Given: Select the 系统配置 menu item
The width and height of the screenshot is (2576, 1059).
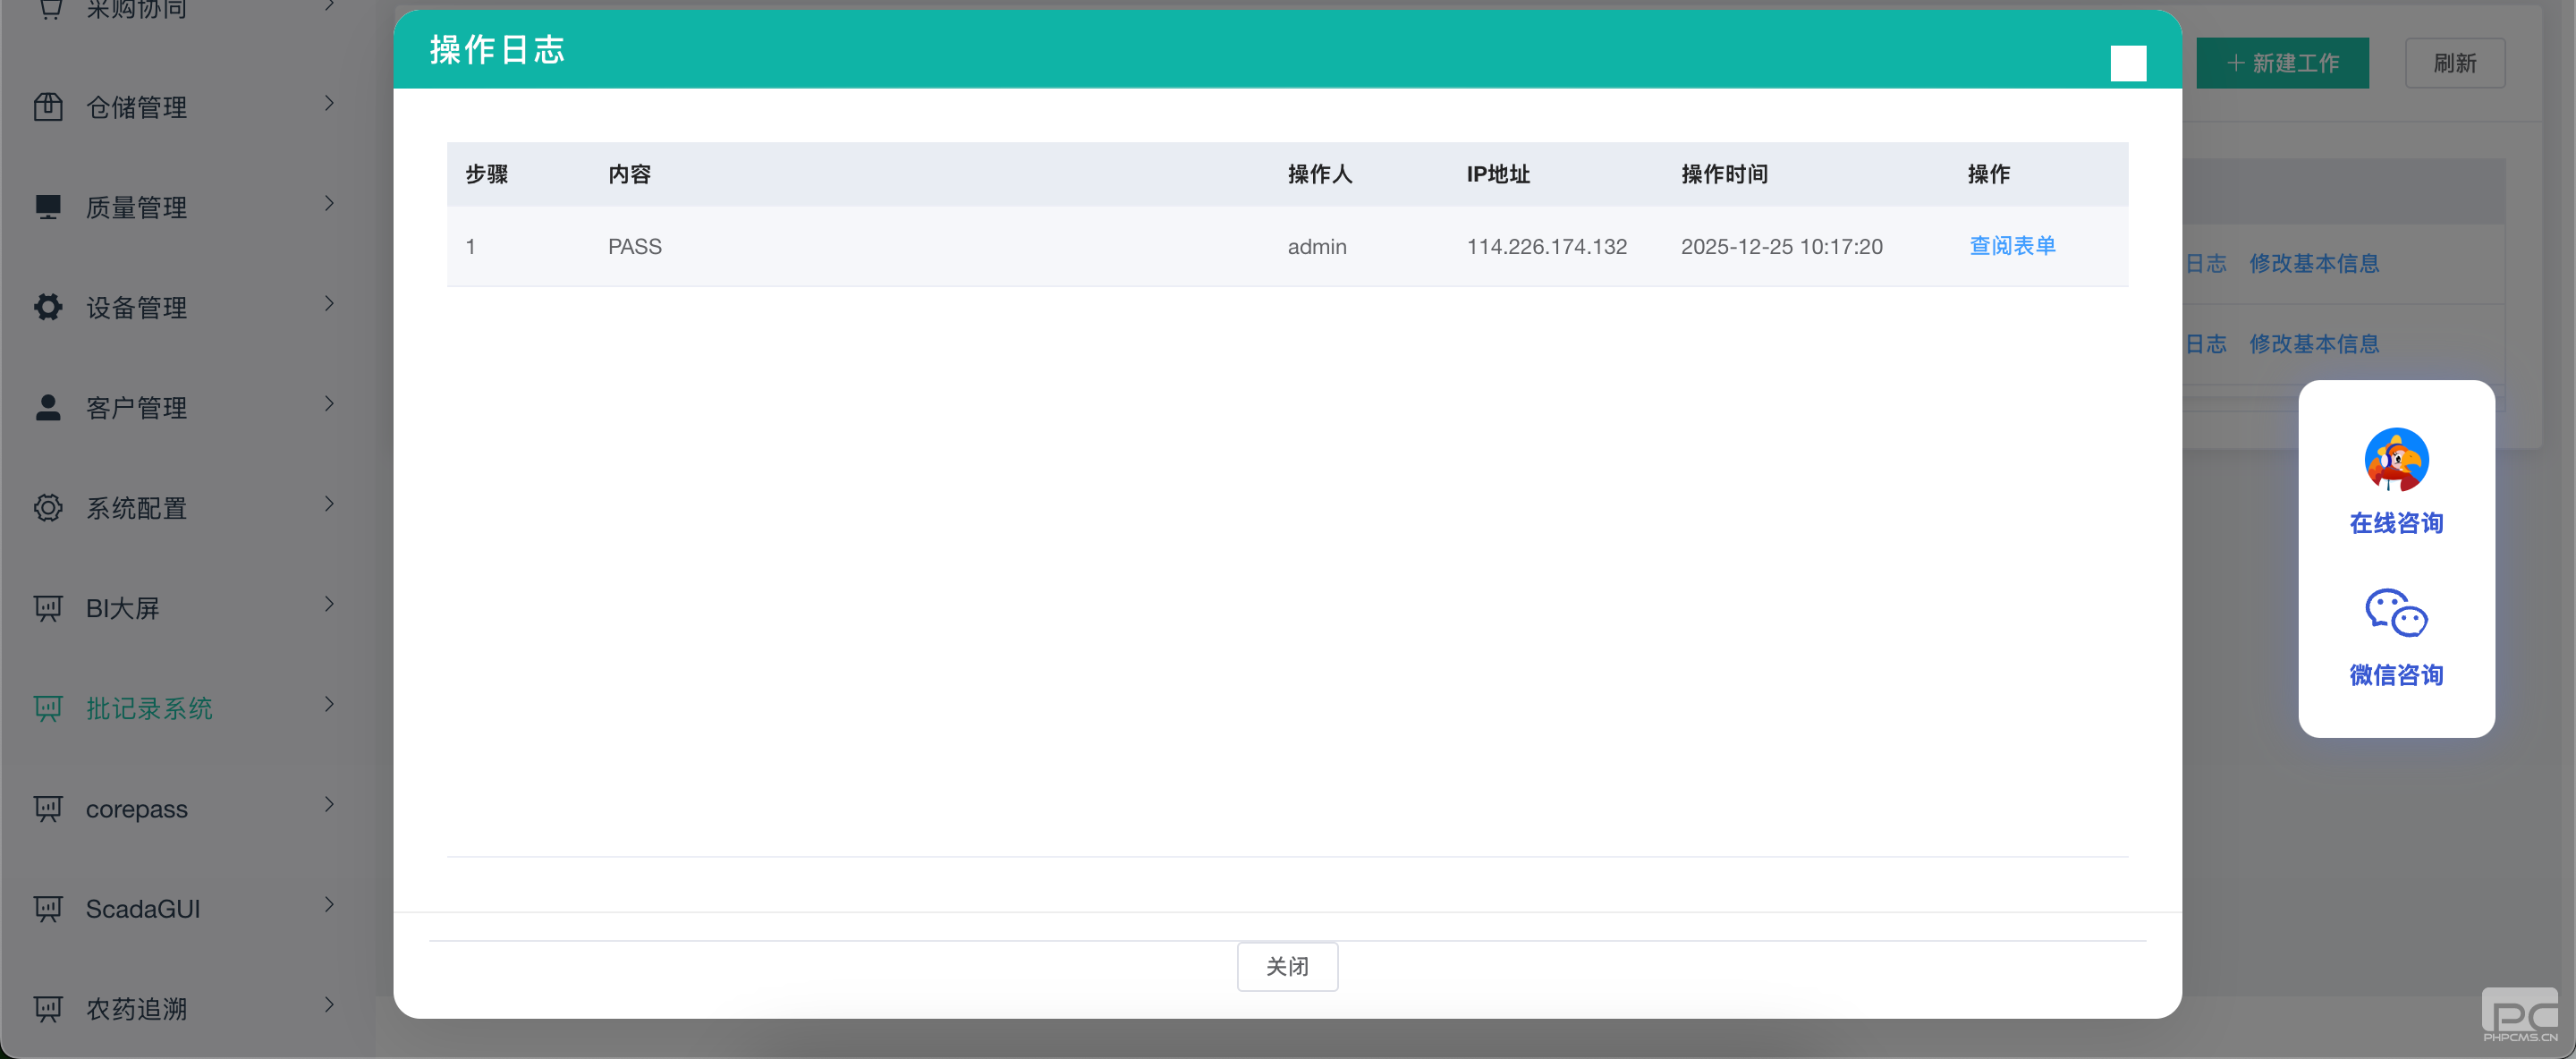Looking at the screenshot, I should [x=137, y=509].
